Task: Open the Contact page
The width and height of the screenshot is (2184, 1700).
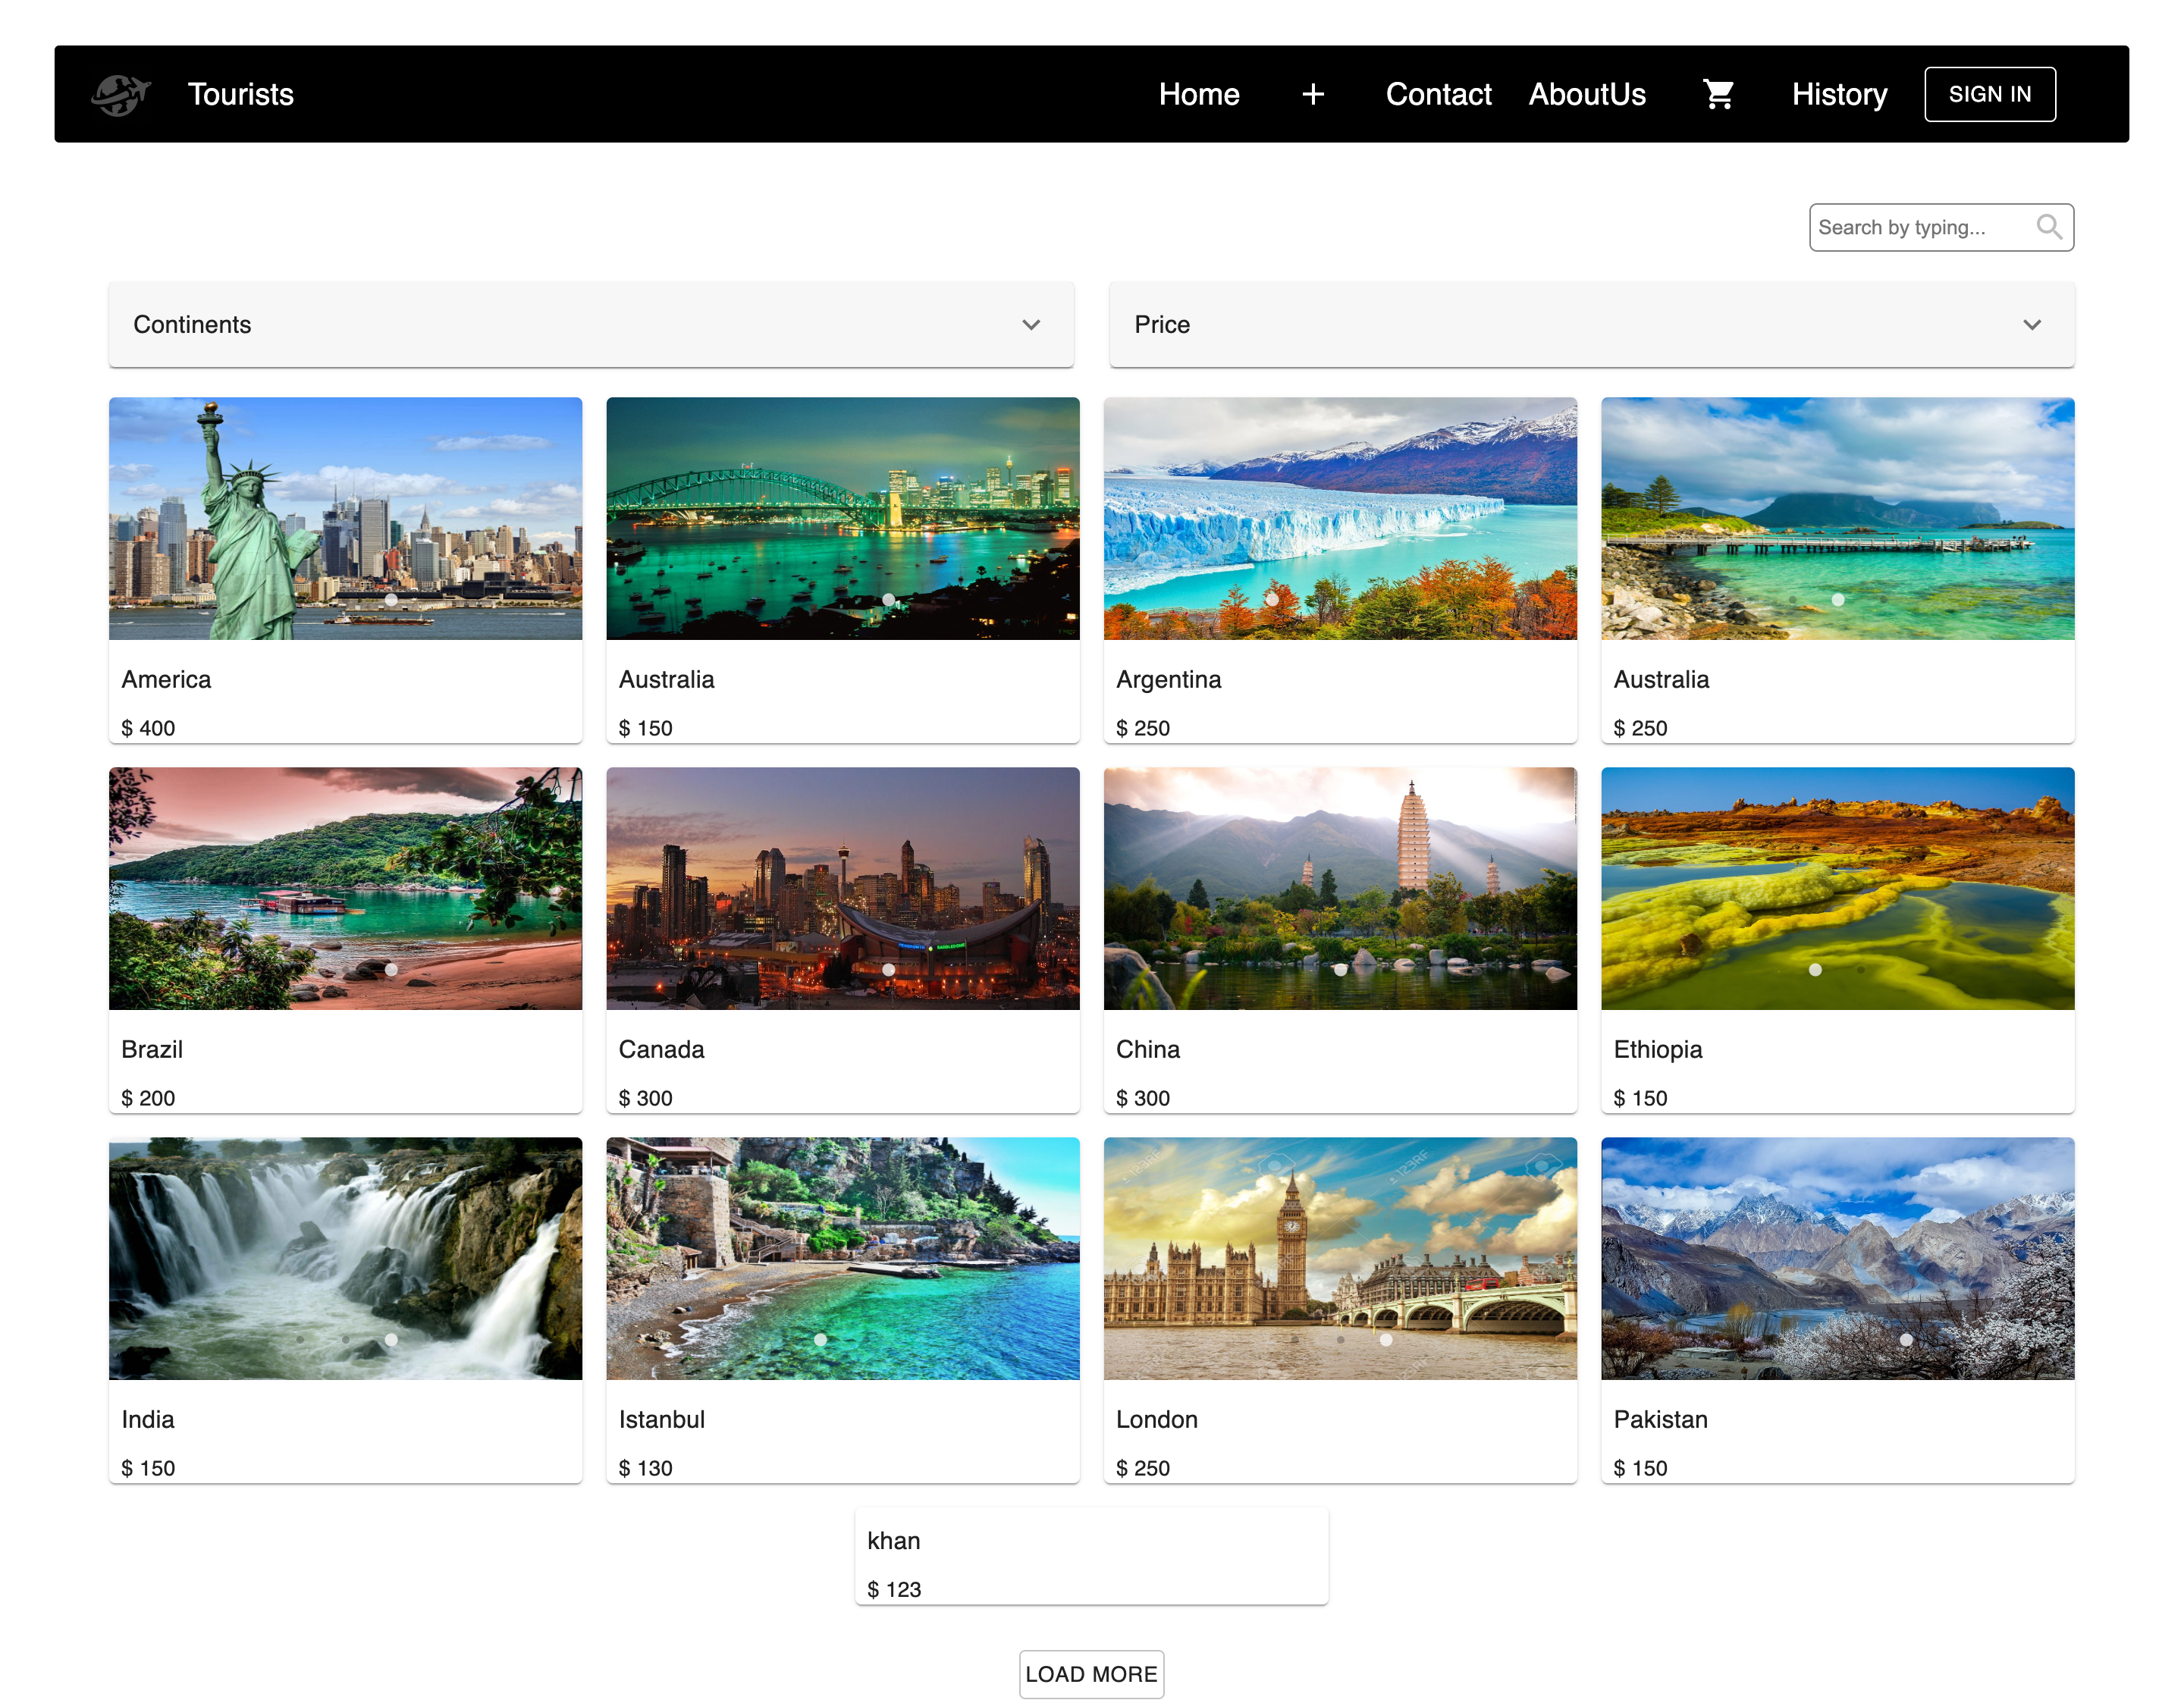Action: coord(1438,94)
